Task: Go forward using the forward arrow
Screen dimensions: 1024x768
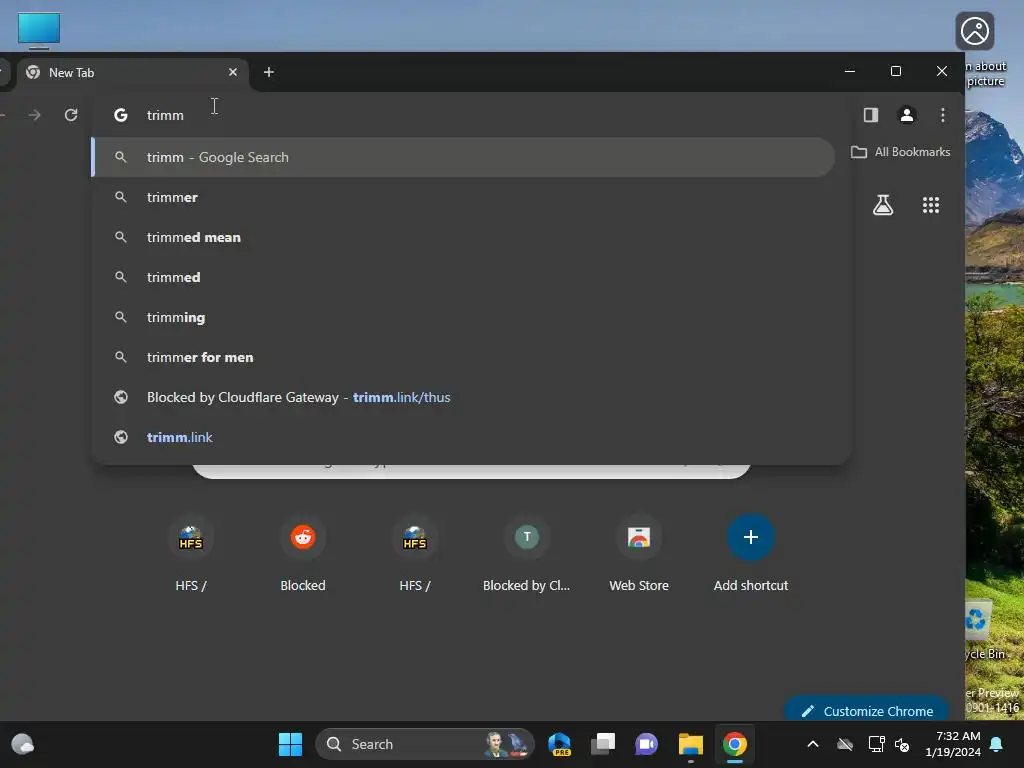Action: pos(35,115)
